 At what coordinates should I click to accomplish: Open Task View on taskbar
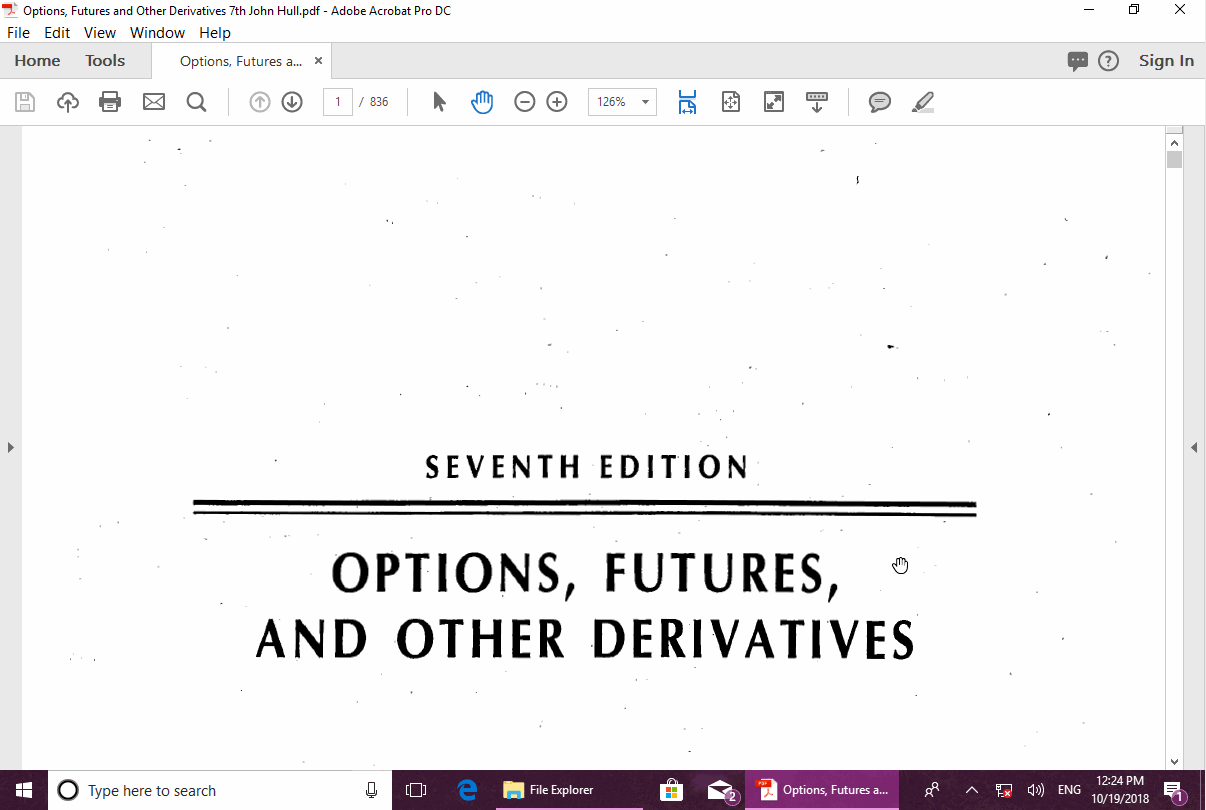pos(416,790)
